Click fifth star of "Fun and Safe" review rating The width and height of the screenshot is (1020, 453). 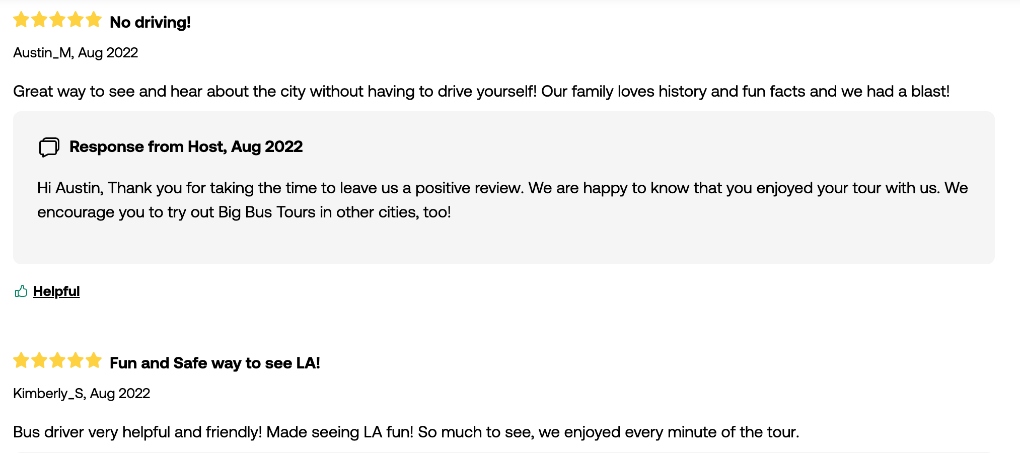click(94, 361)
